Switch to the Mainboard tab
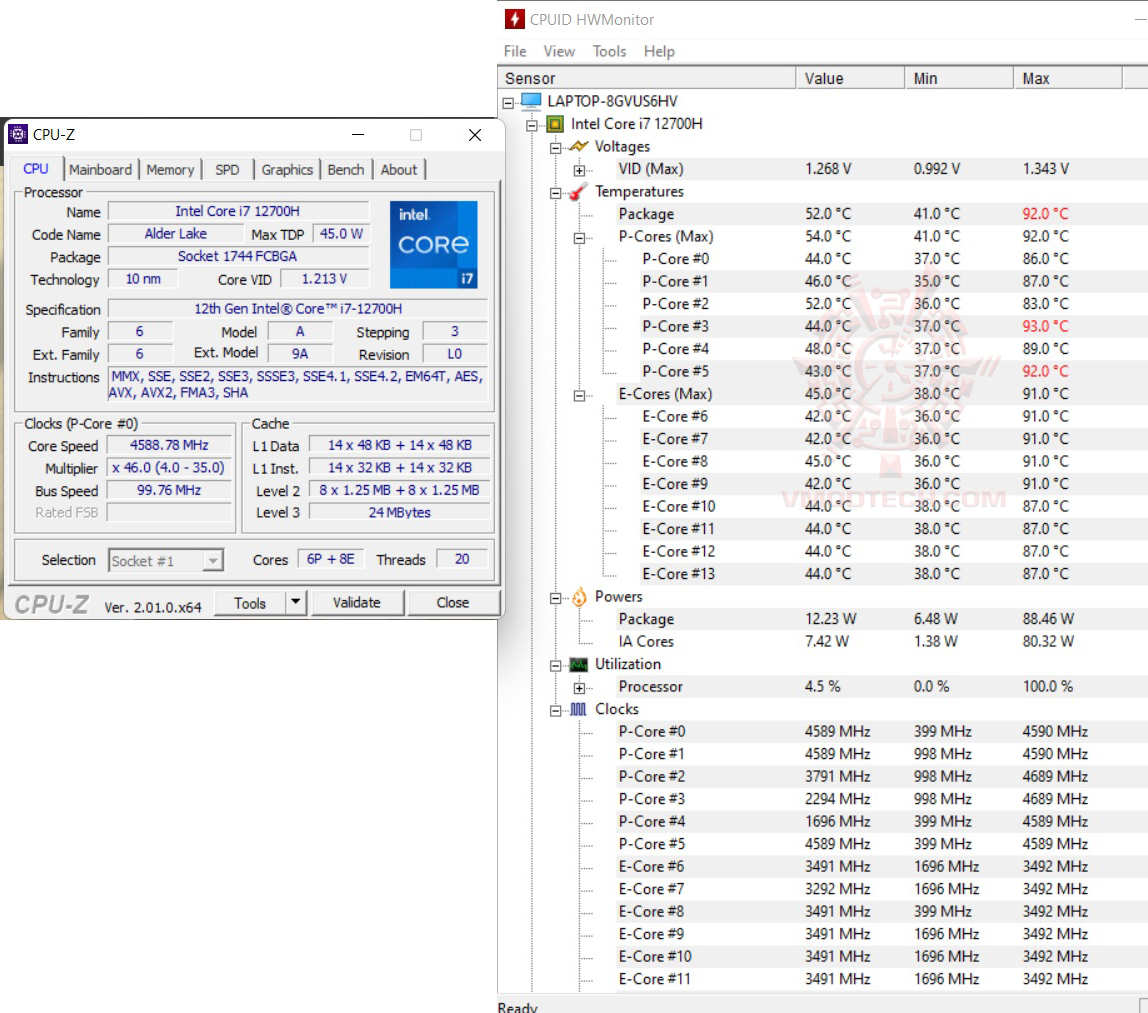The height and width of the screenshot is (1013, 1148). [100, 170]
